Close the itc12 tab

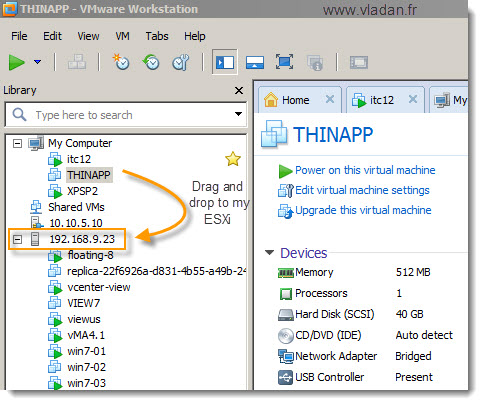413,99
